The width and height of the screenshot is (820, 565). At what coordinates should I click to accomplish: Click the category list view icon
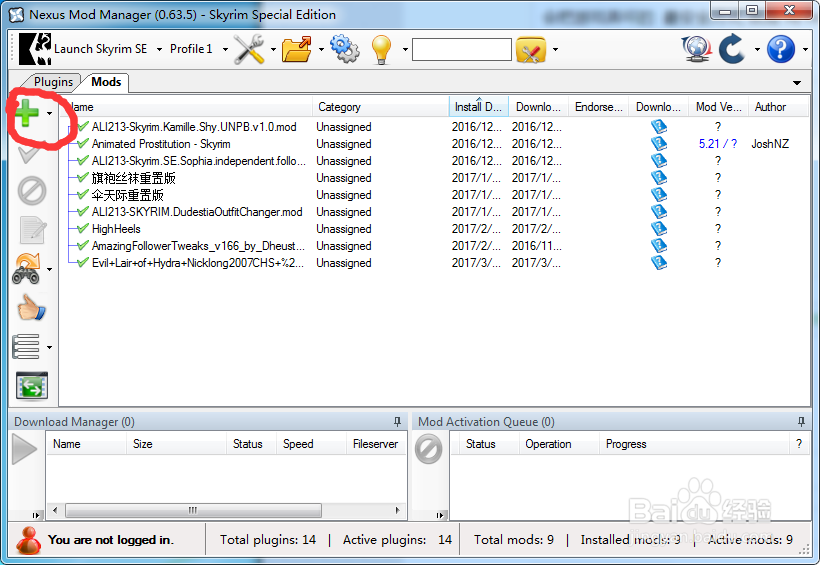(x=26, y=346)
